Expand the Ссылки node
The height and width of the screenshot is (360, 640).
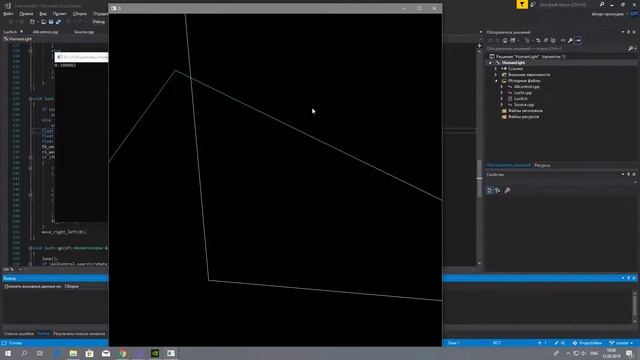(x=496, y=69)
